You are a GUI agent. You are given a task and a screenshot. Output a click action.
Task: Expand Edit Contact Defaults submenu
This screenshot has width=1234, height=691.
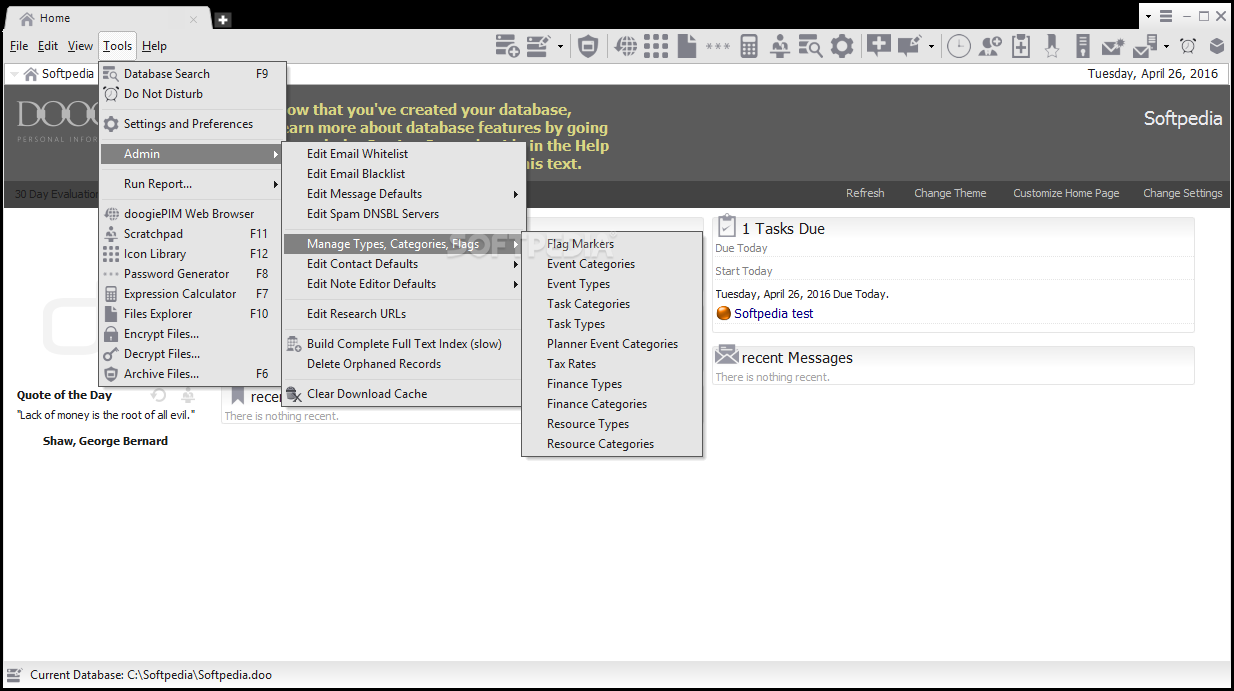tap(404, 264)
